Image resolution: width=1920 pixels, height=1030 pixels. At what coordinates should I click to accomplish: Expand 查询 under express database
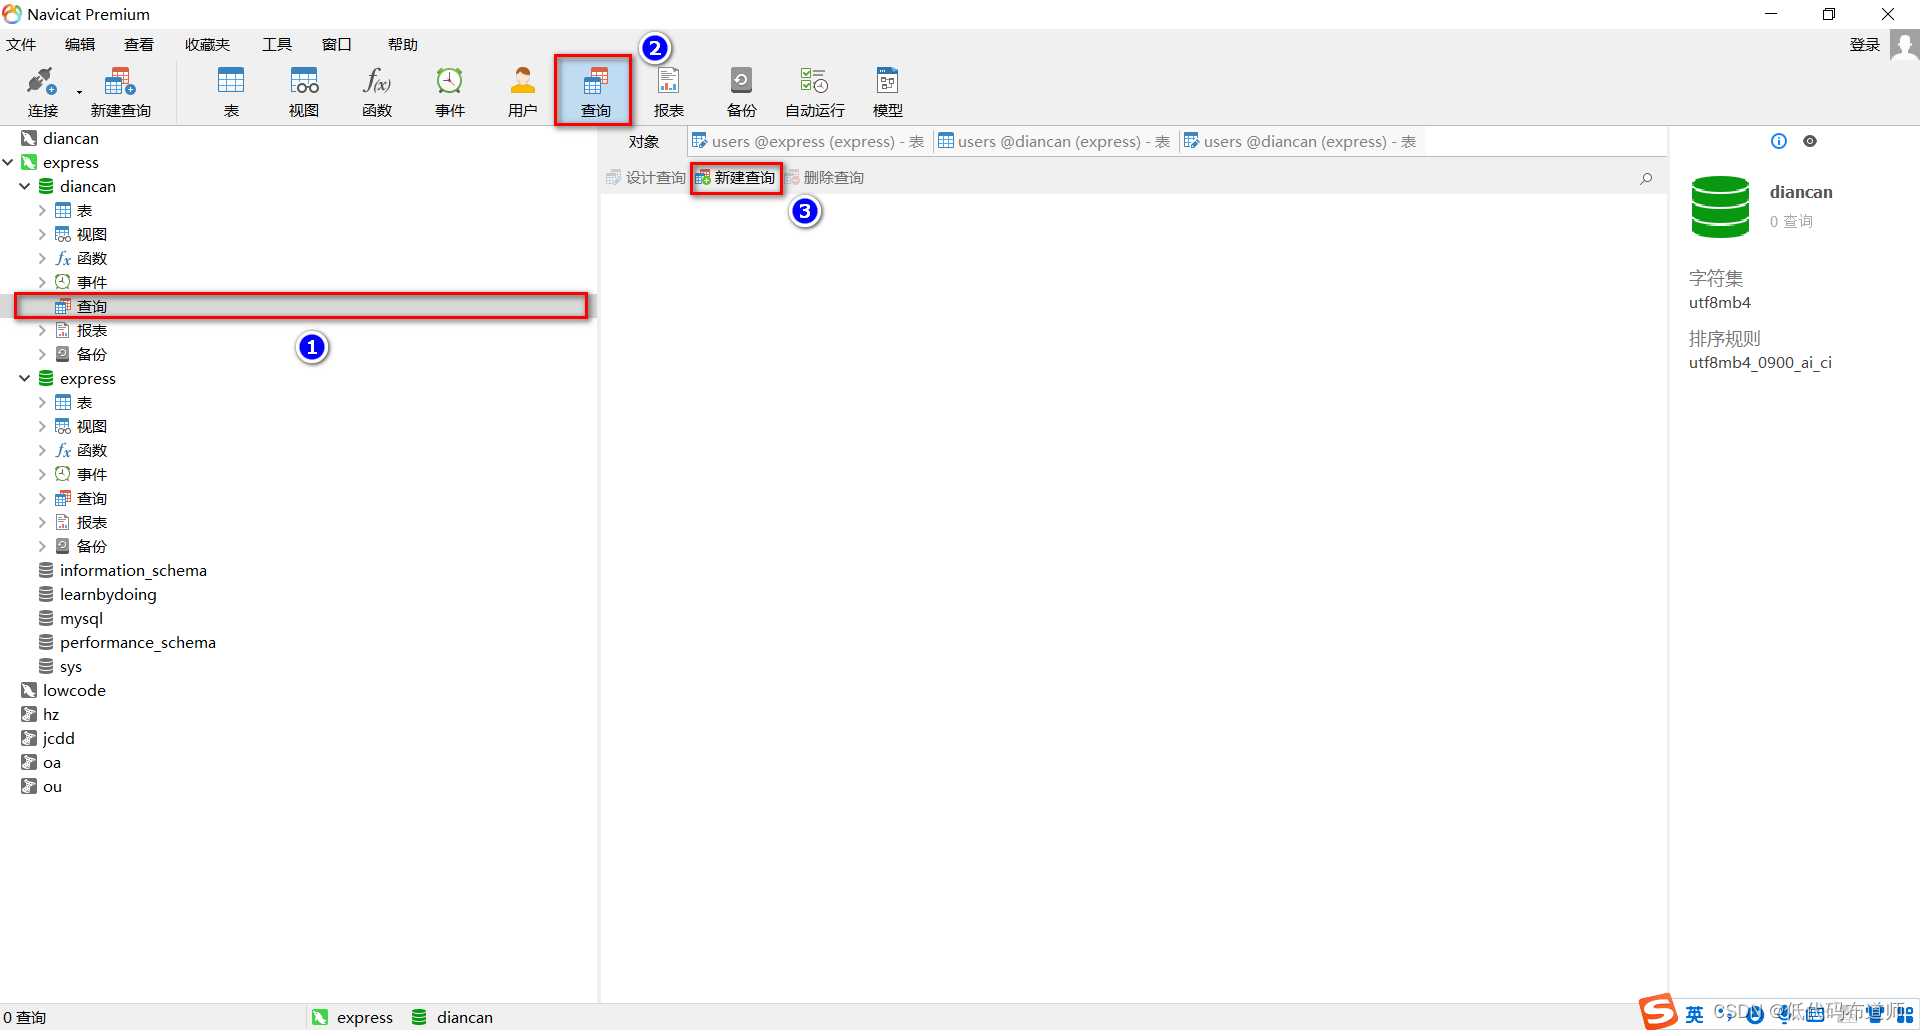point(42,498)
